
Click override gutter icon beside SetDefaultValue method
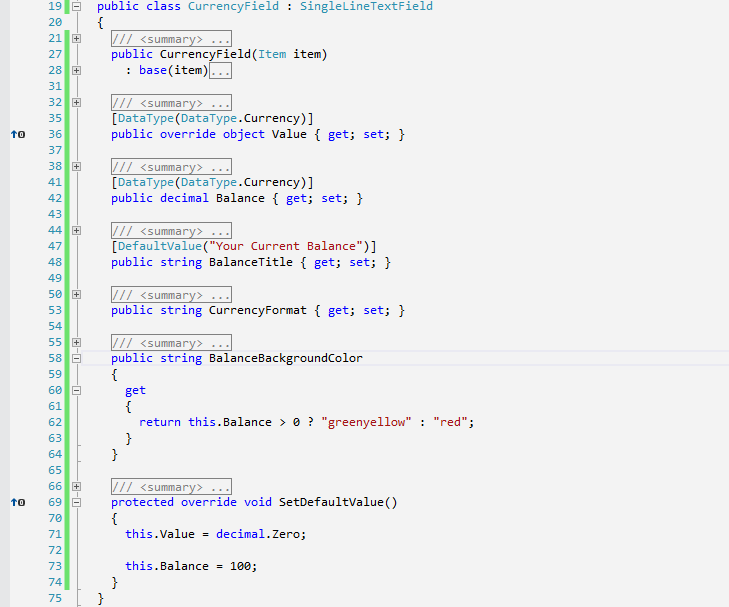(17, 502)
